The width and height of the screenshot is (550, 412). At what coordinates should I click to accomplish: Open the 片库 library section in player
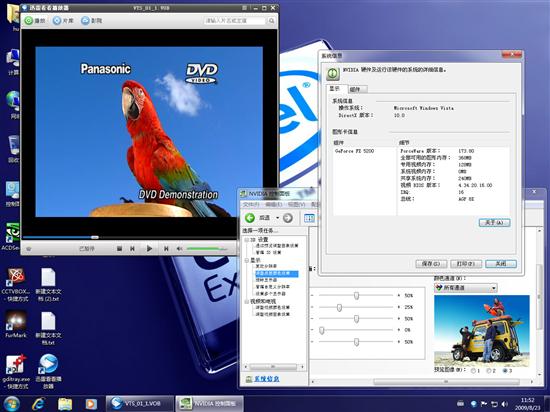coord(63,21)
